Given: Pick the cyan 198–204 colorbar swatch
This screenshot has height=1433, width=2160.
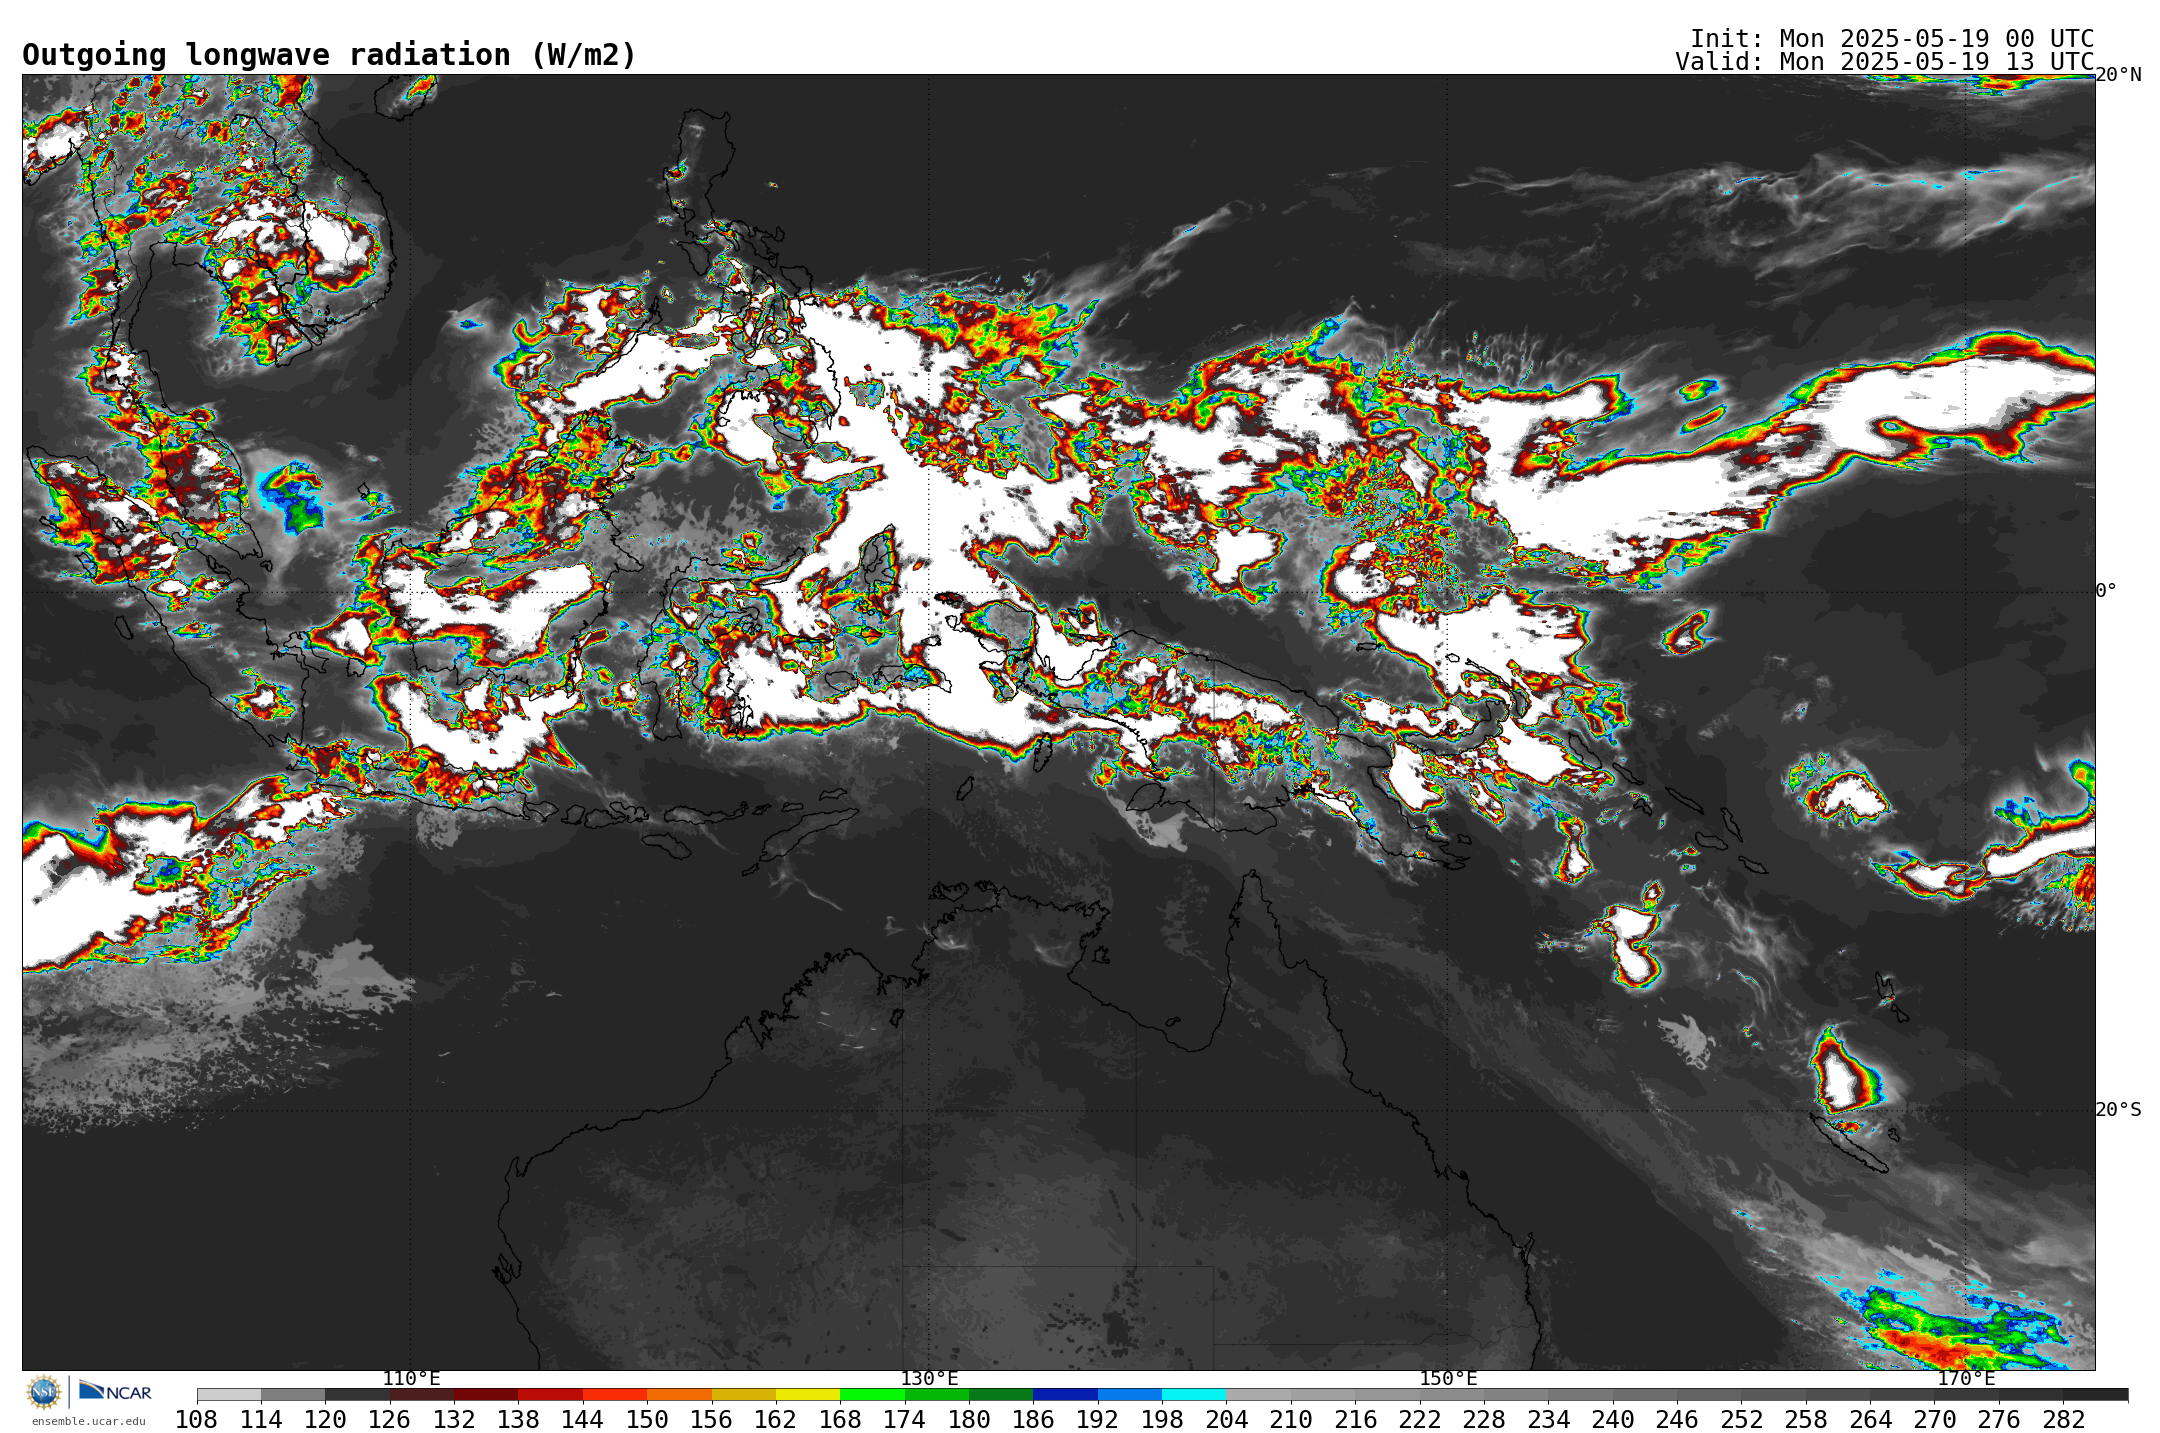Looking at the screenshot, I should pos(1194,1394).
